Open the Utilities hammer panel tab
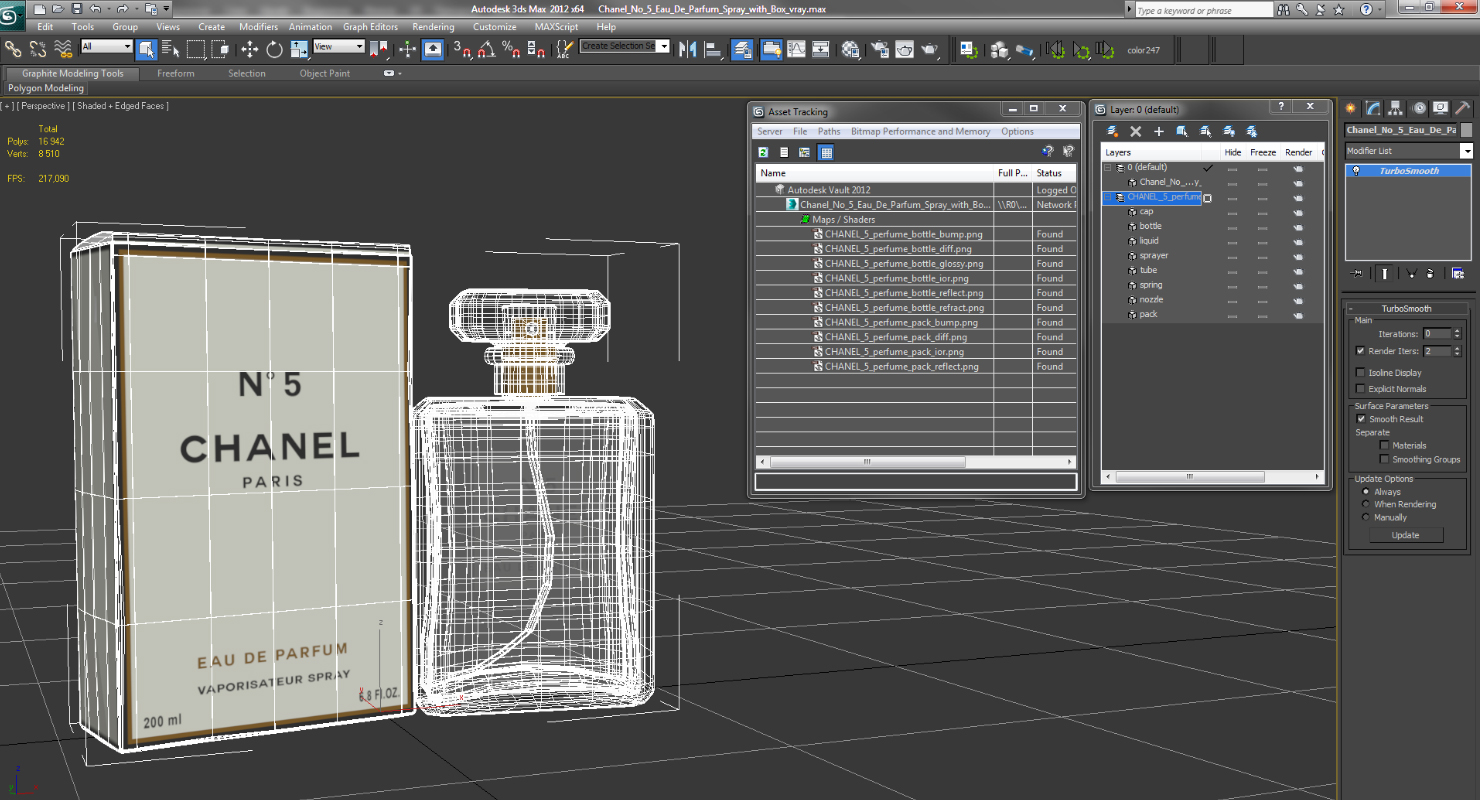 1462,108
